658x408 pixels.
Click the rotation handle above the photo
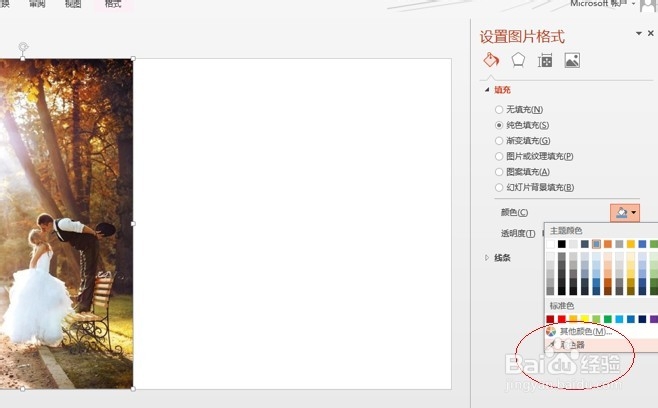click(x=23, y=46)
